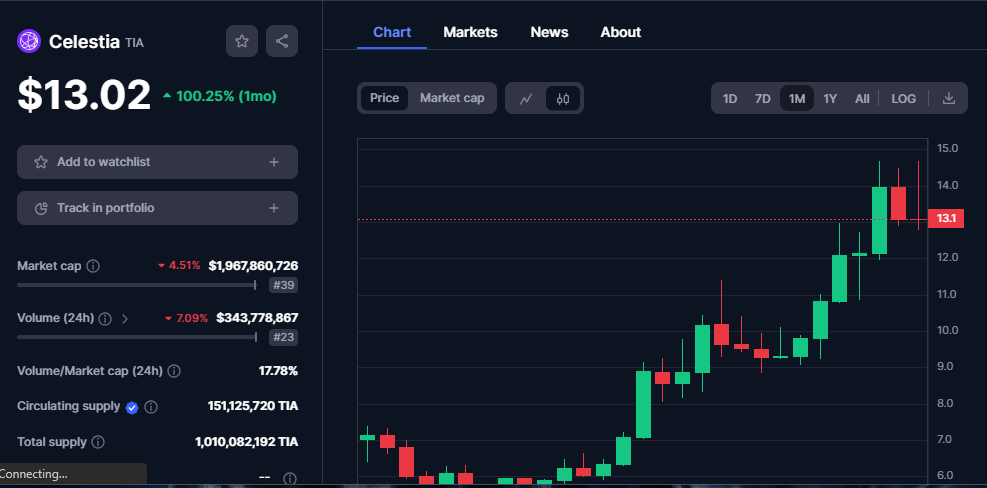
Task: Toggle LOG scale on chart
Action: [x=903, y=98]
